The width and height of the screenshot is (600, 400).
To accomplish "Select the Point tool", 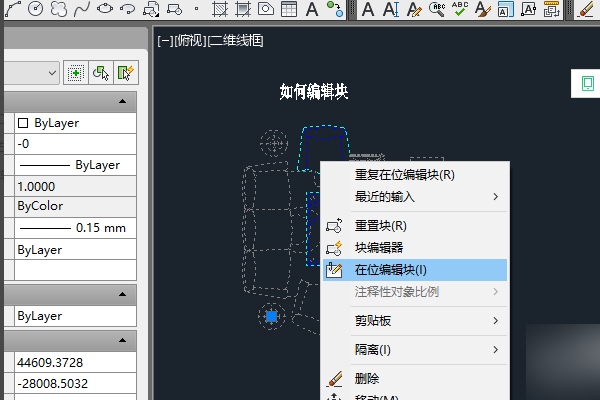I will click(x=197, y=9).
